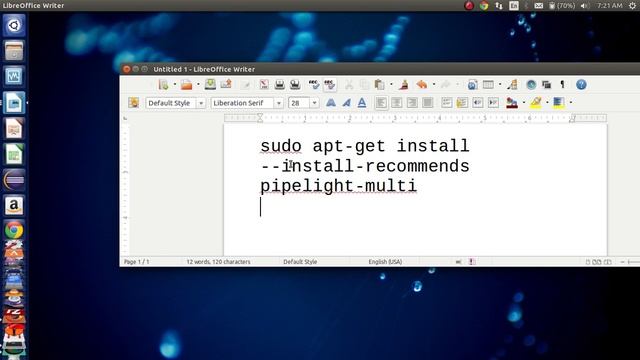The height and width of the screenshot is (360, 640).
Task: Open the Navigator compass icon
Action: point(531,84)
